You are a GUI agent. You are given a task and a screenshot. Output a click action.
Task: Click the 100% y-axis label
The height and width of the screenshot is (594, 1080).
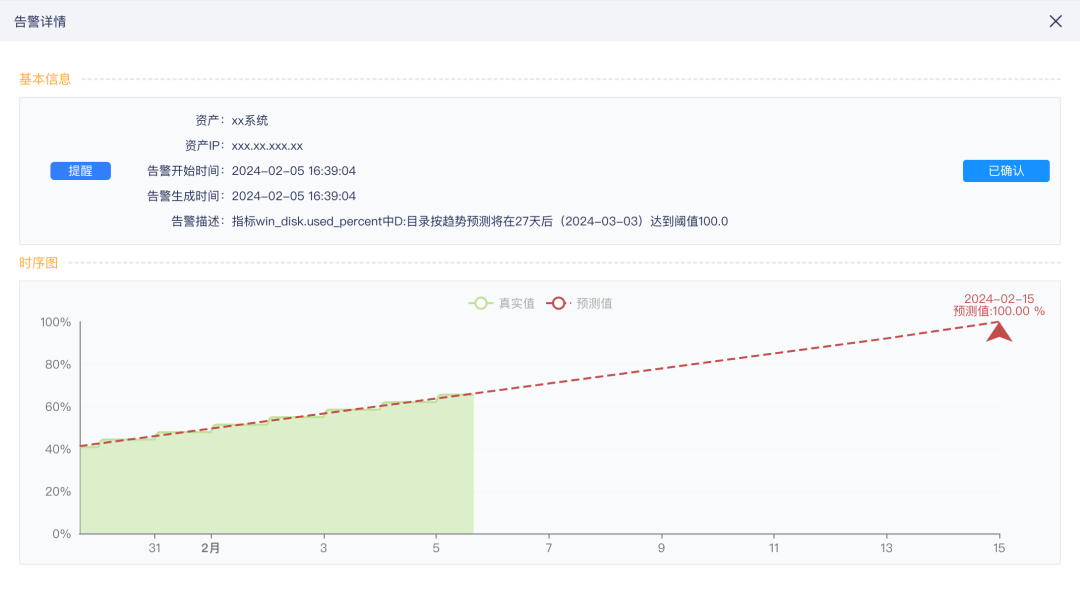(56, 322)
